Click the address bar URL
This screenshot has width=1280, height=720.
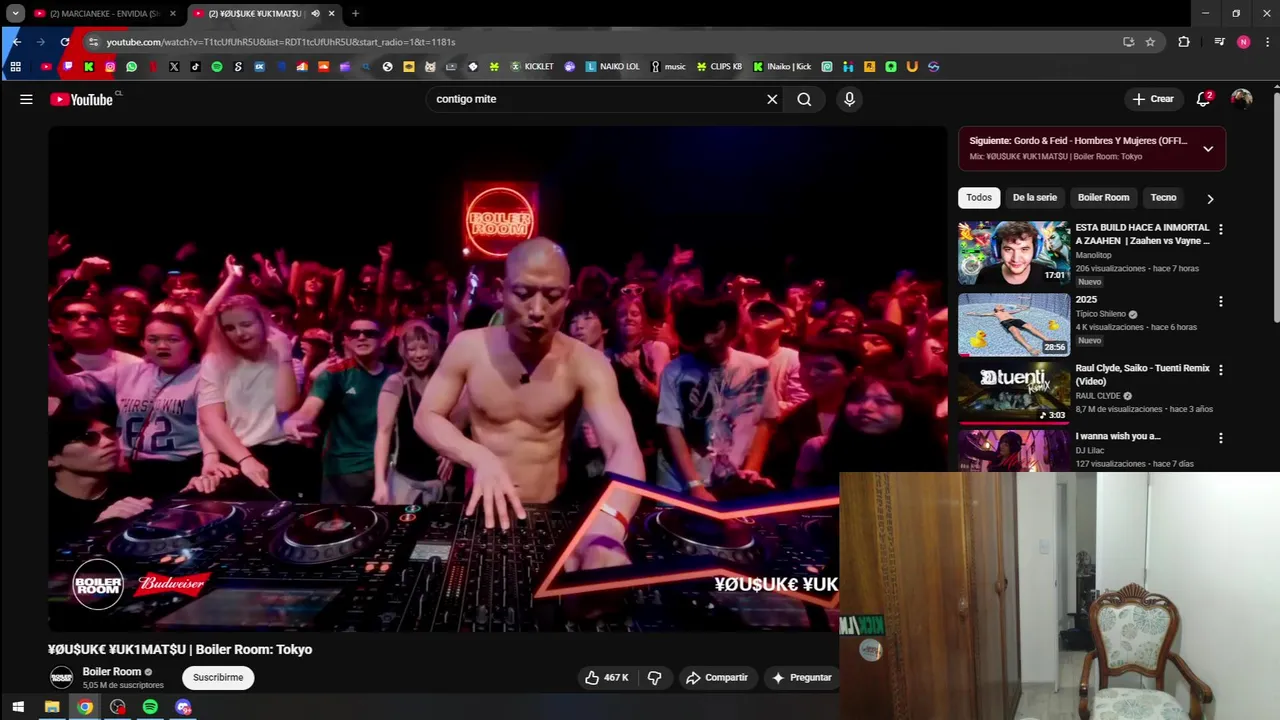point(281,42)
